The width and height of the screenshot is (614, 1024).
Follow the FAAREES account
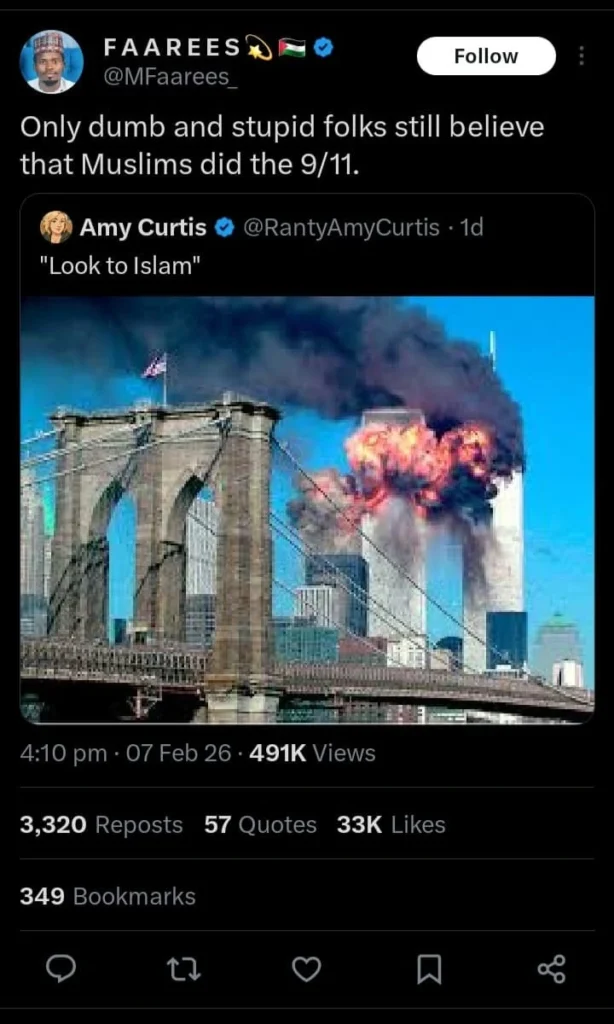point(485,56)
